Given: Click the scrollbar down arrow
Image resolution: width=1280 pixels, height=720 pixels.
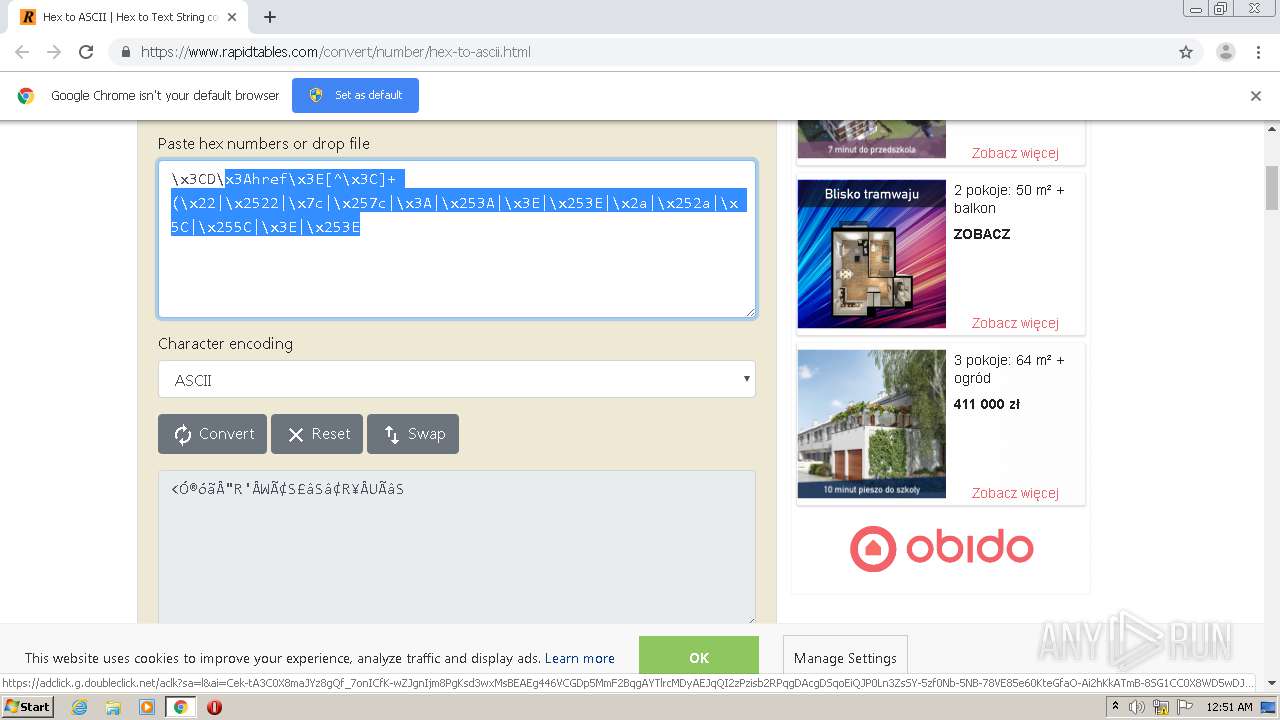Looking at the screenshot, I should coord(1272,683).
